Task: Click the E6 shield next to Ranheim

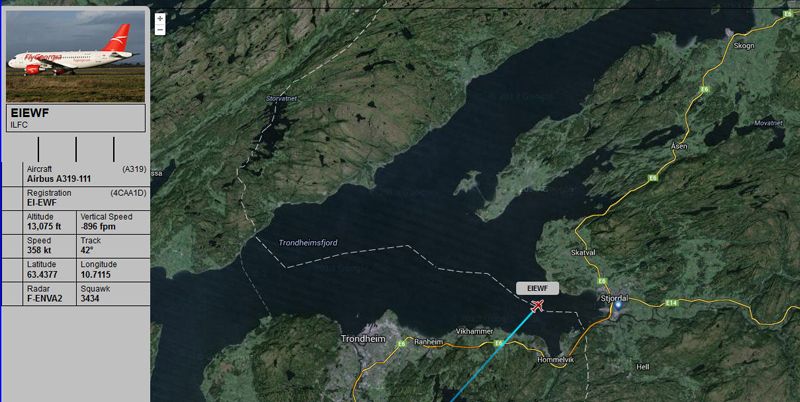Action: click(x=402, y=344)
